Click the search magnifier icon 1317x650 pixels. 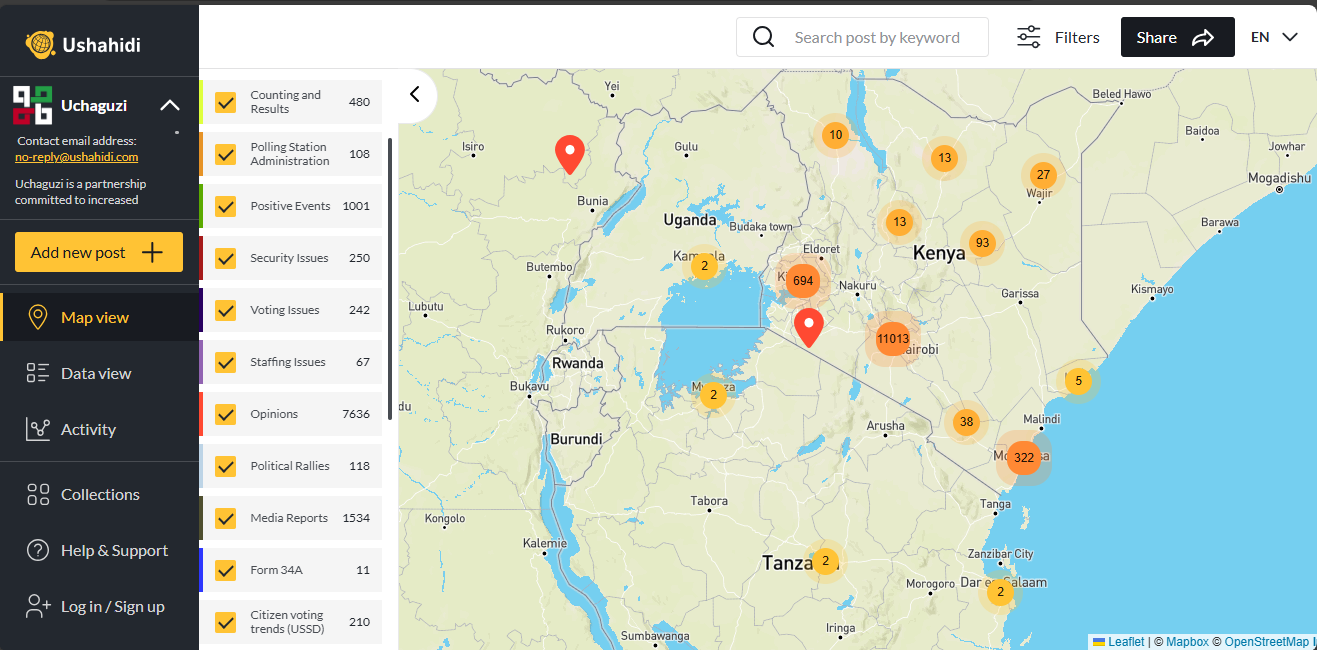coord(764,37)
